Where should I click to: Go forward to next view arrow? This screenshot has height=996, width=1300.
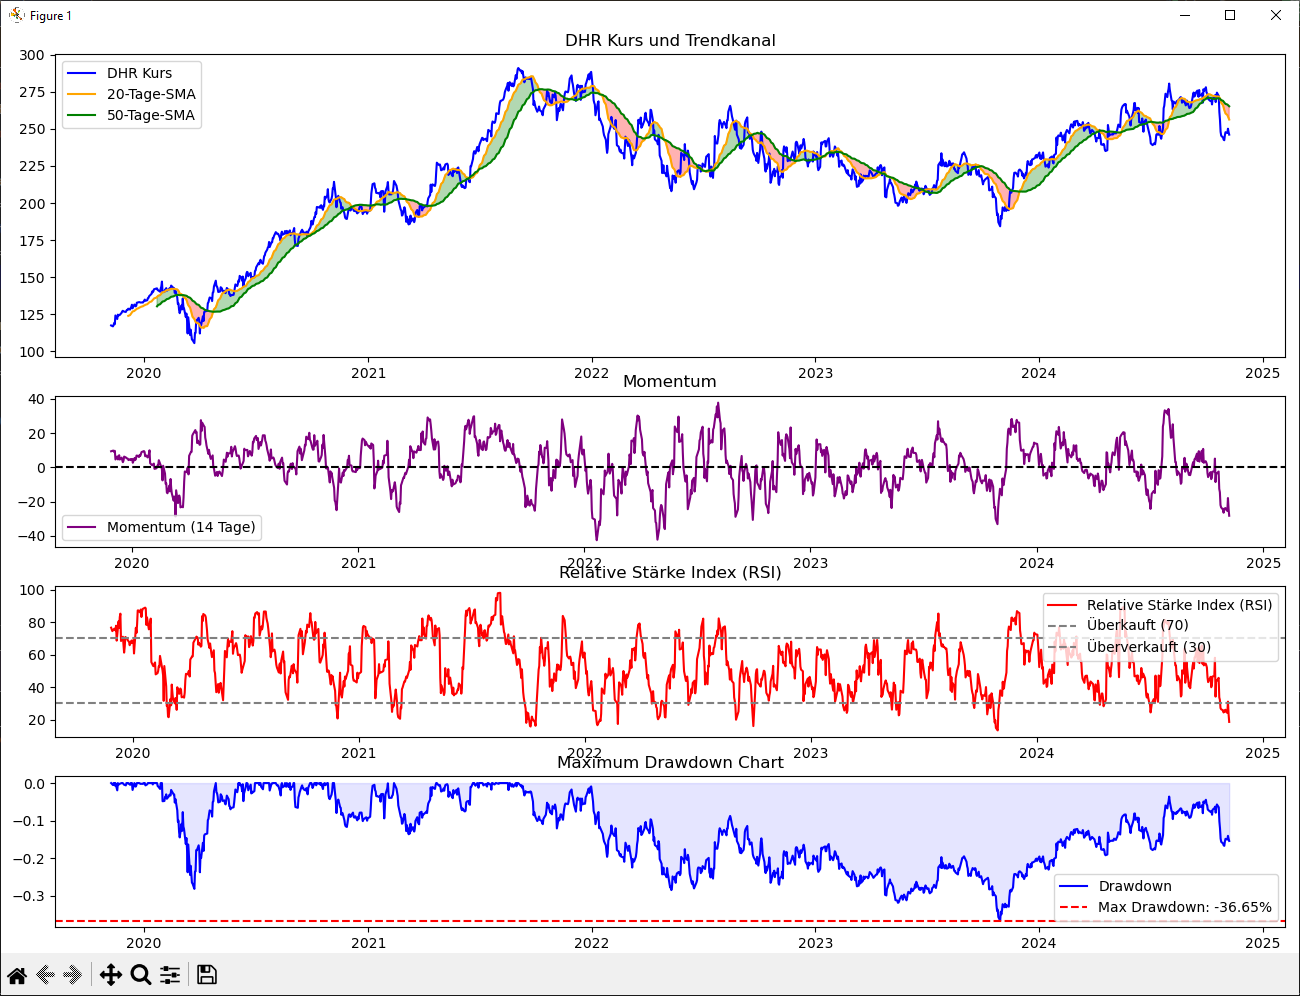73,975
